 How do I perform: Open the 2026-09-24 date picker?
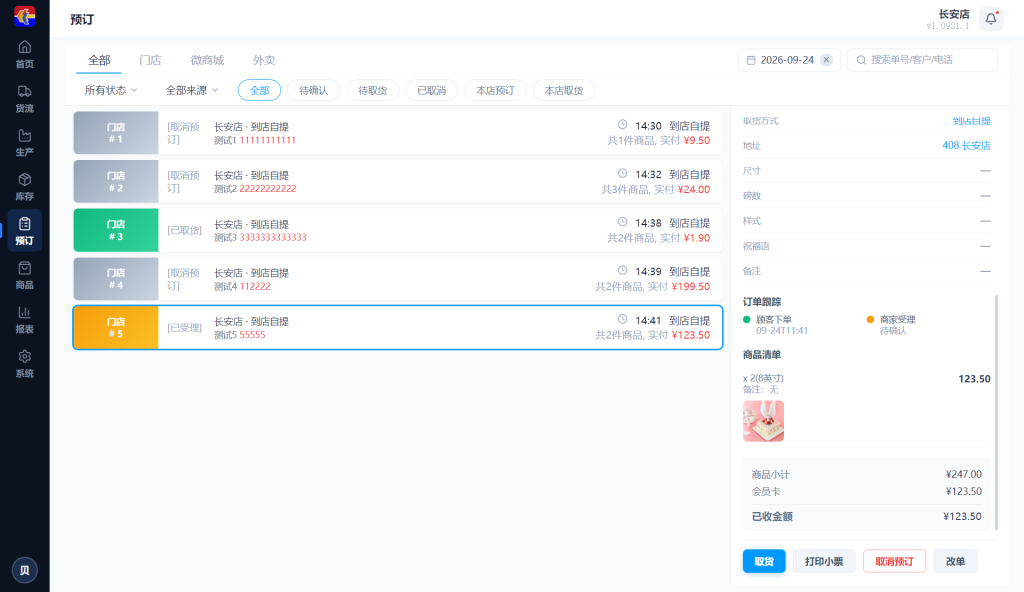point(789,60)
